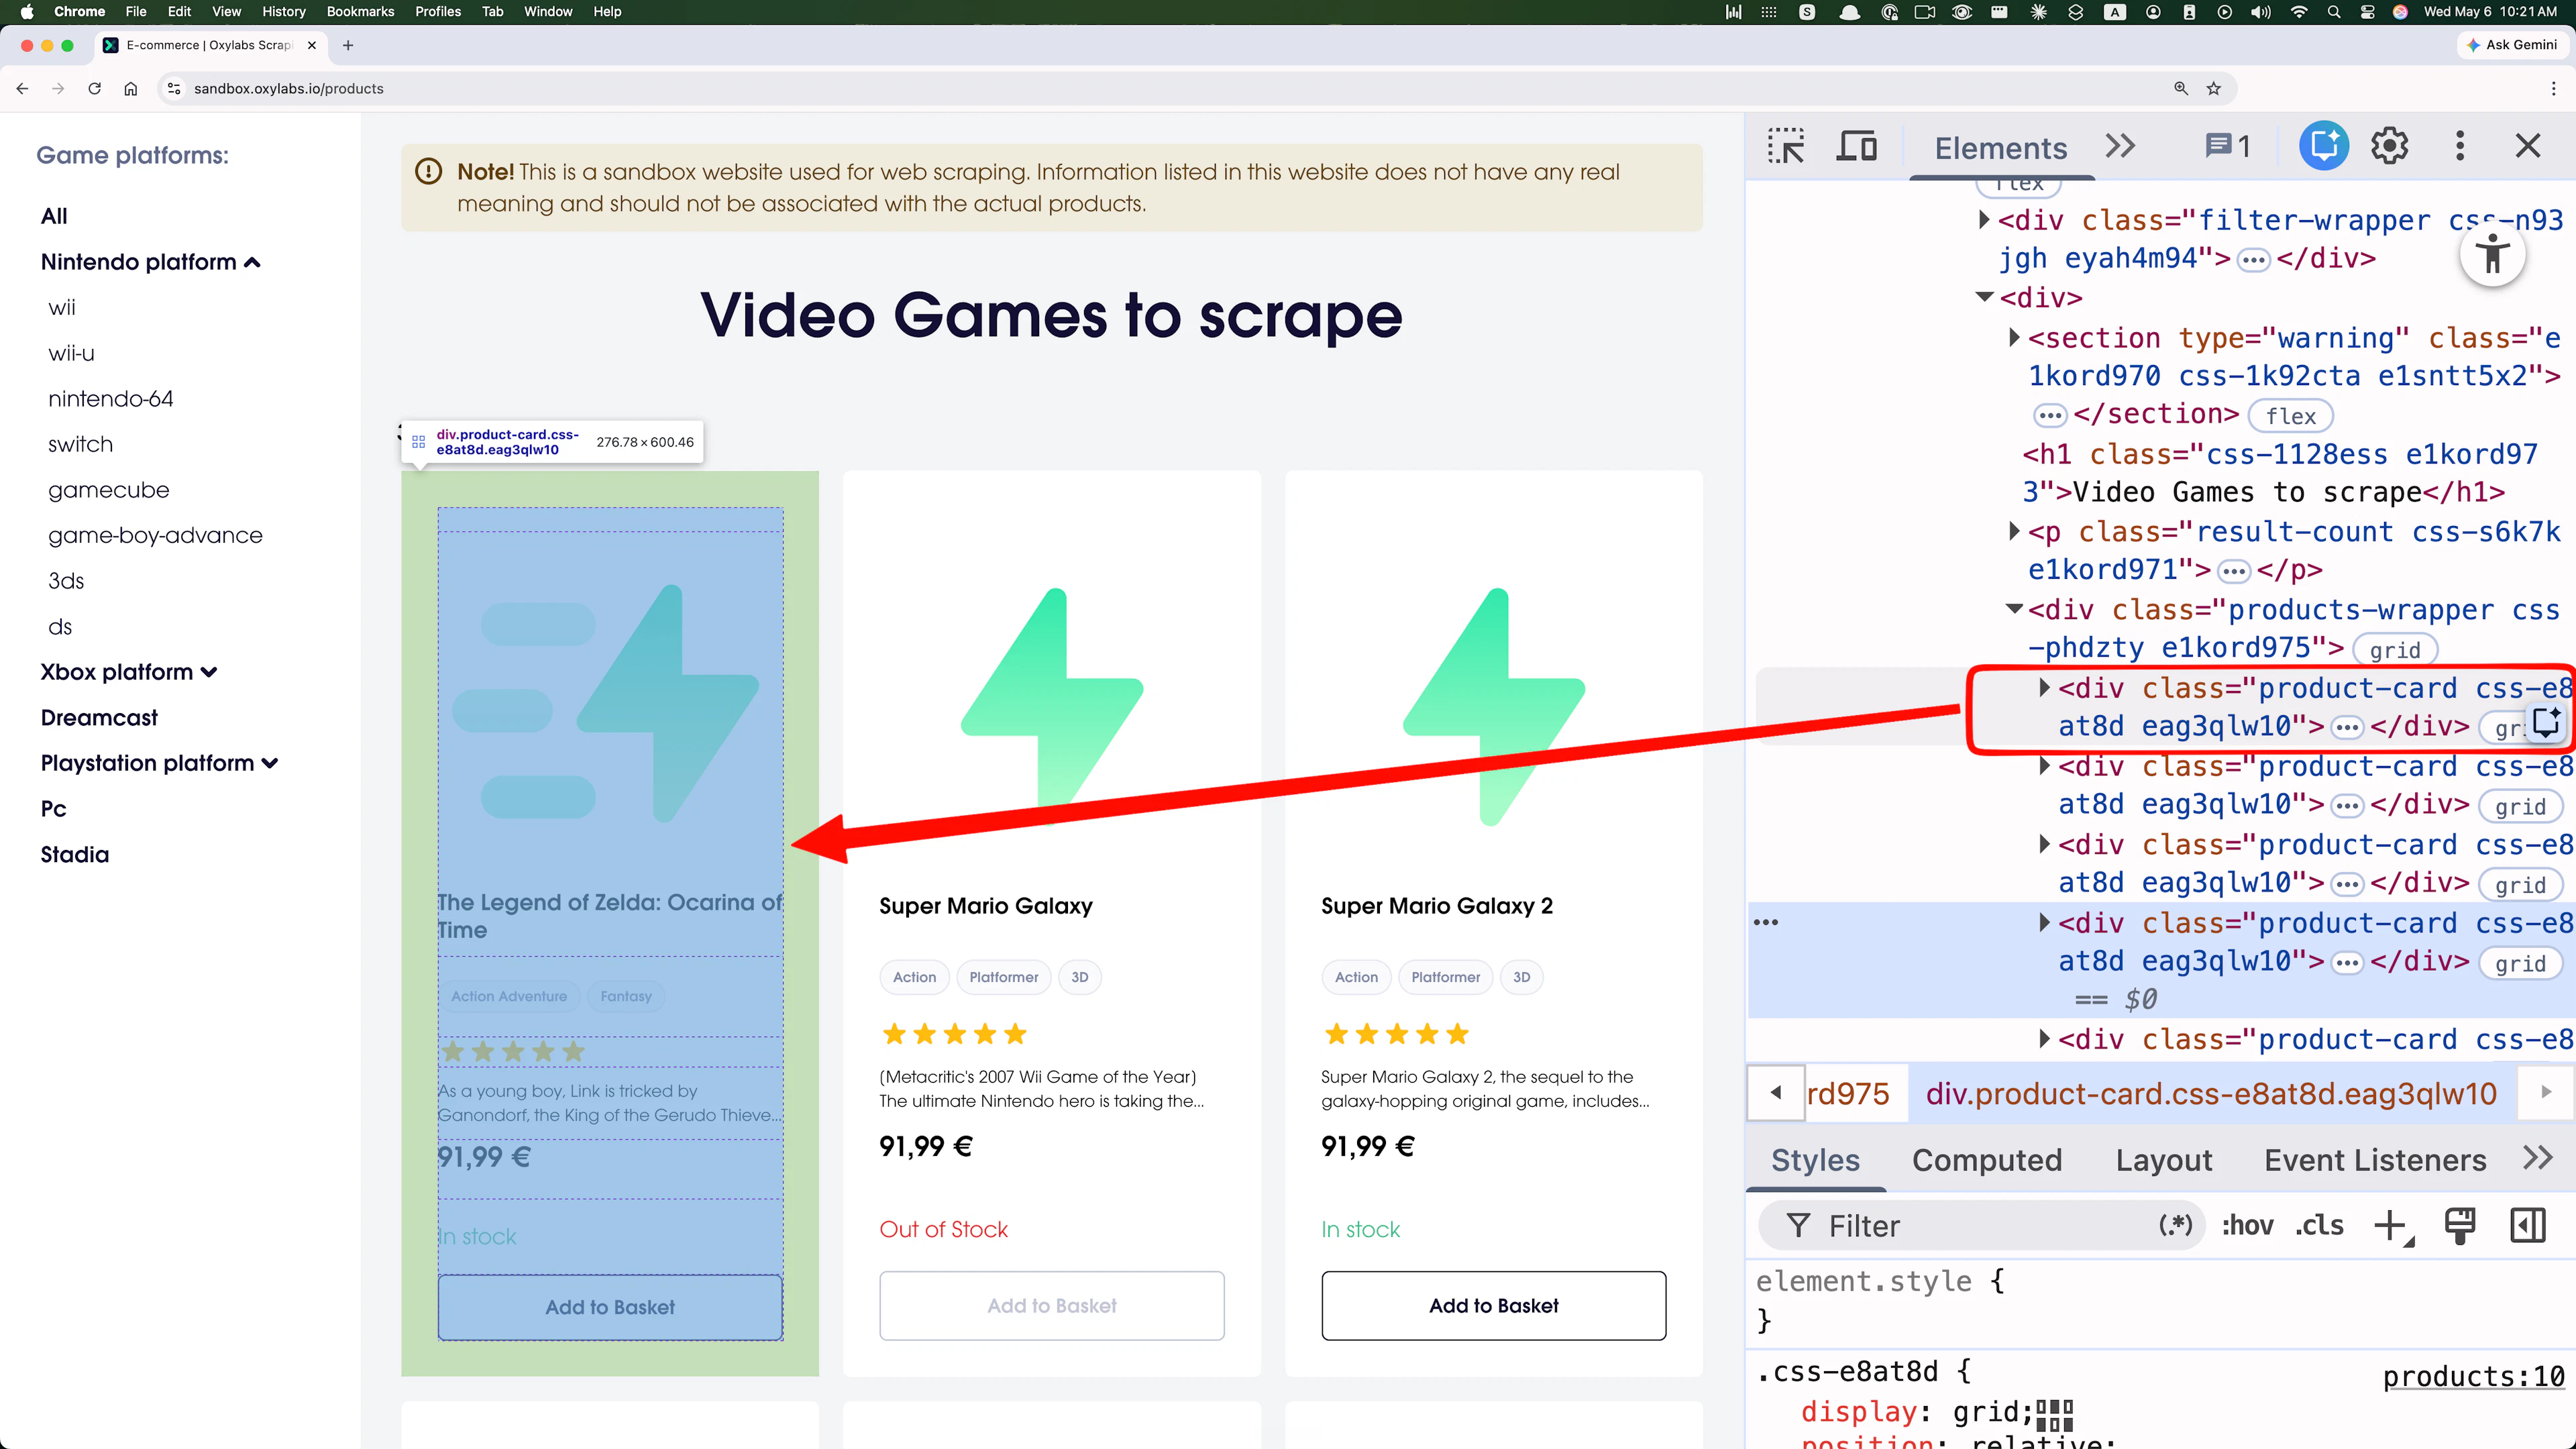The height and width of the screenshot is (1449, 2576).
Task: Expand the section type warning node
Action: coord(2014,338)
